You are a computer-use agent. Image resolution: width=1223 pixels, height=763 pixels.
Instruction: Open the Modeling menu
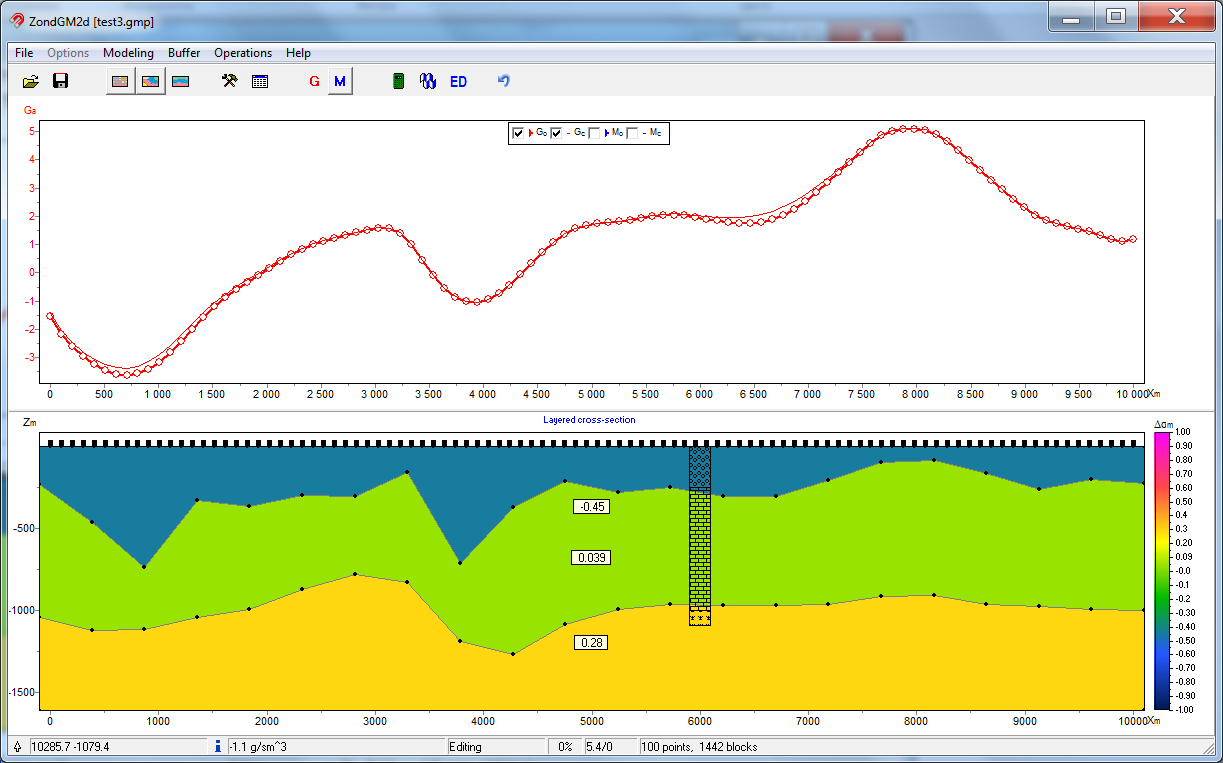(x=128, y=53)
